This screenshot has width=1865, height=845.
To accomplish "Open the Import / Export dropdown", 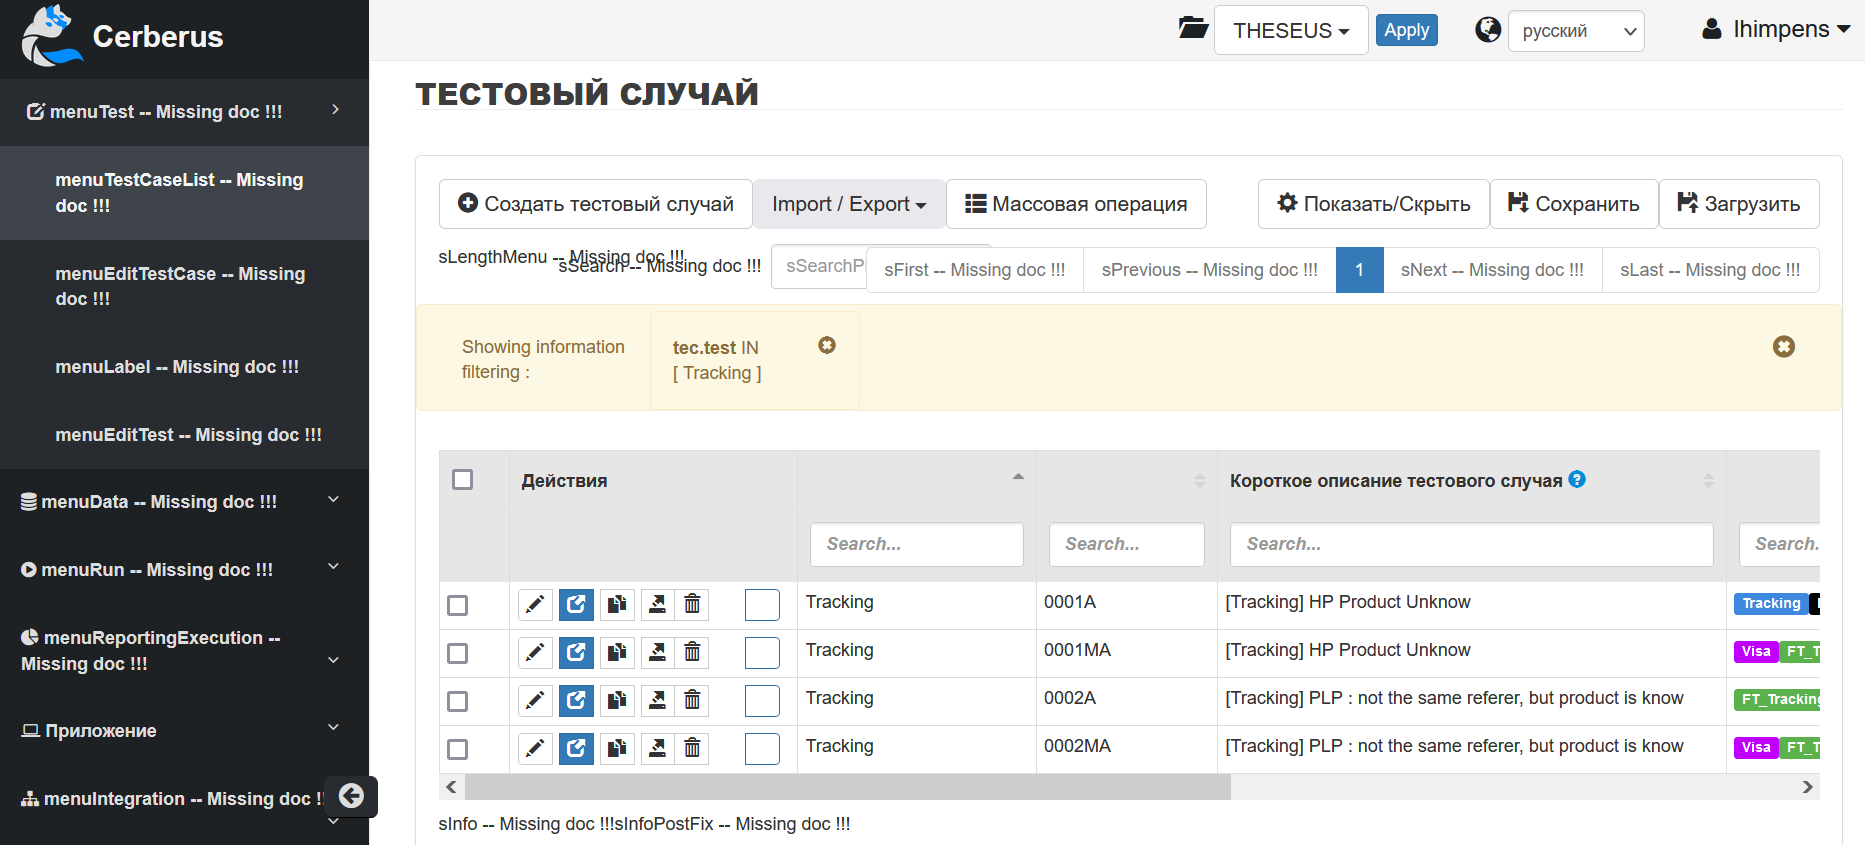I will pos(849,204).
